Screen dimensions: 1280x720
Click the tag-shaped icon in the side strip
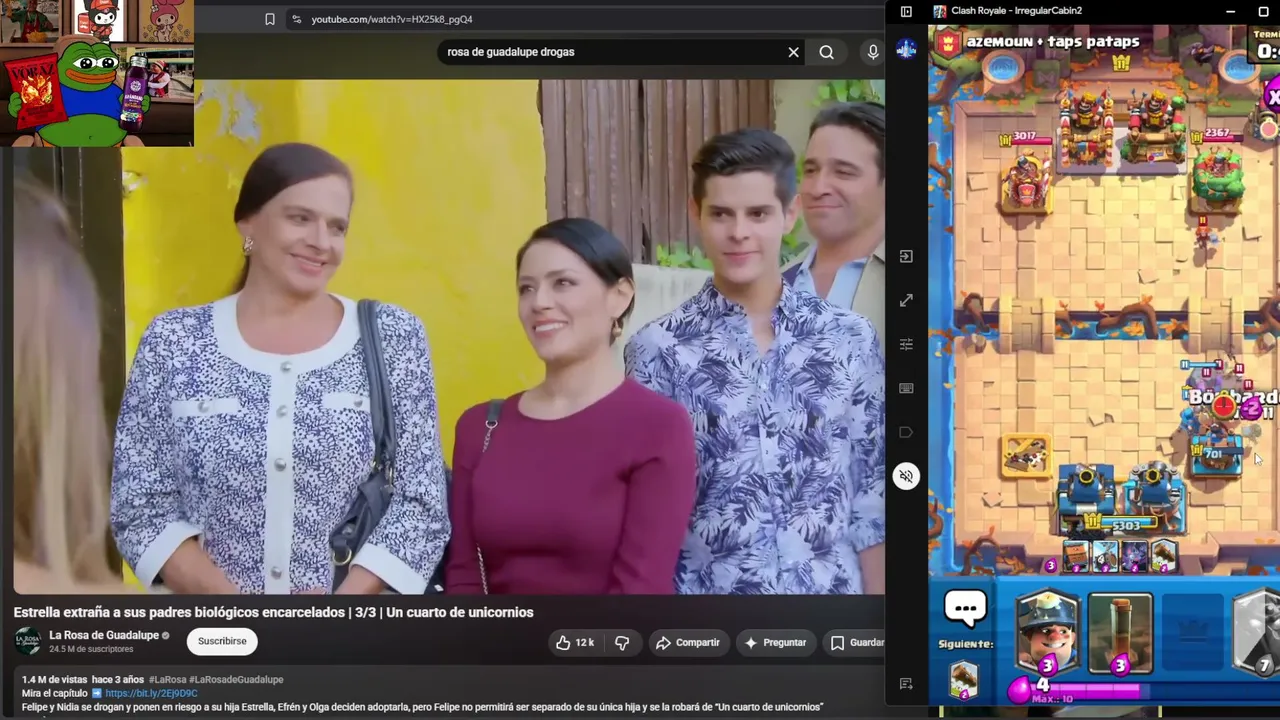pyautogui.click(x=906, y=432)
